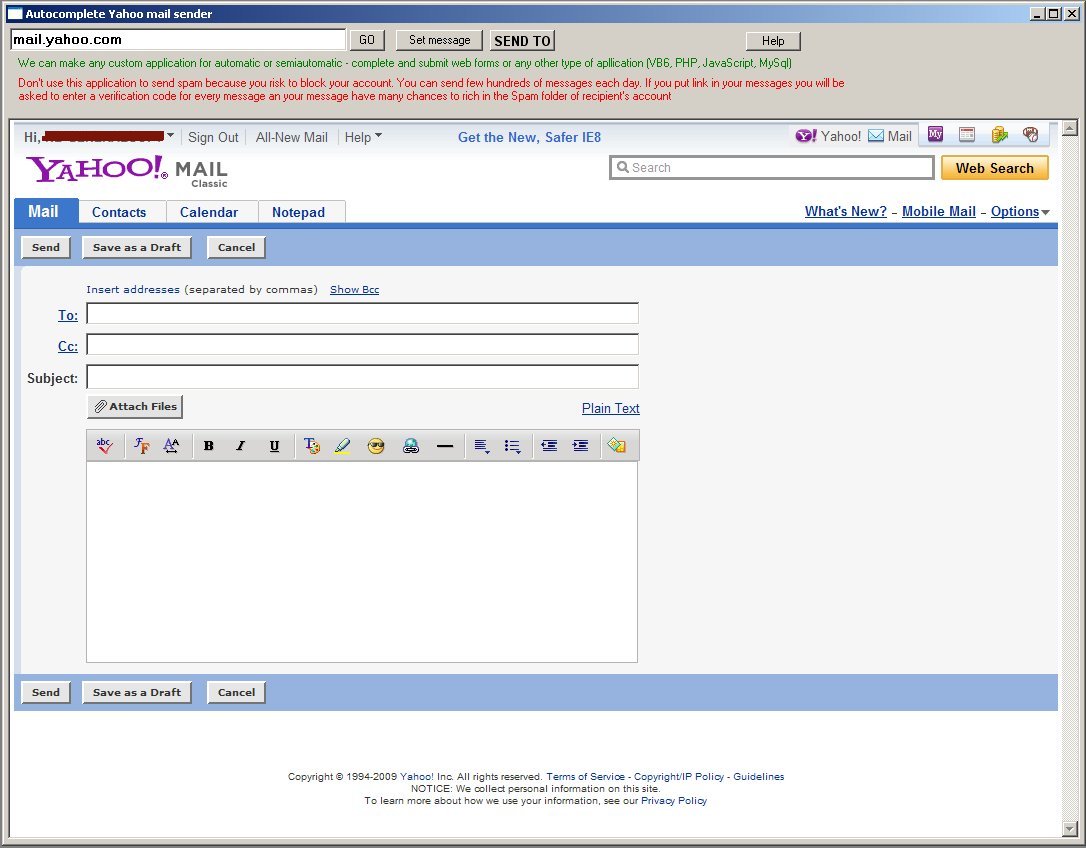Go to Yahoo! home via Y! icon

pos(806,136)
